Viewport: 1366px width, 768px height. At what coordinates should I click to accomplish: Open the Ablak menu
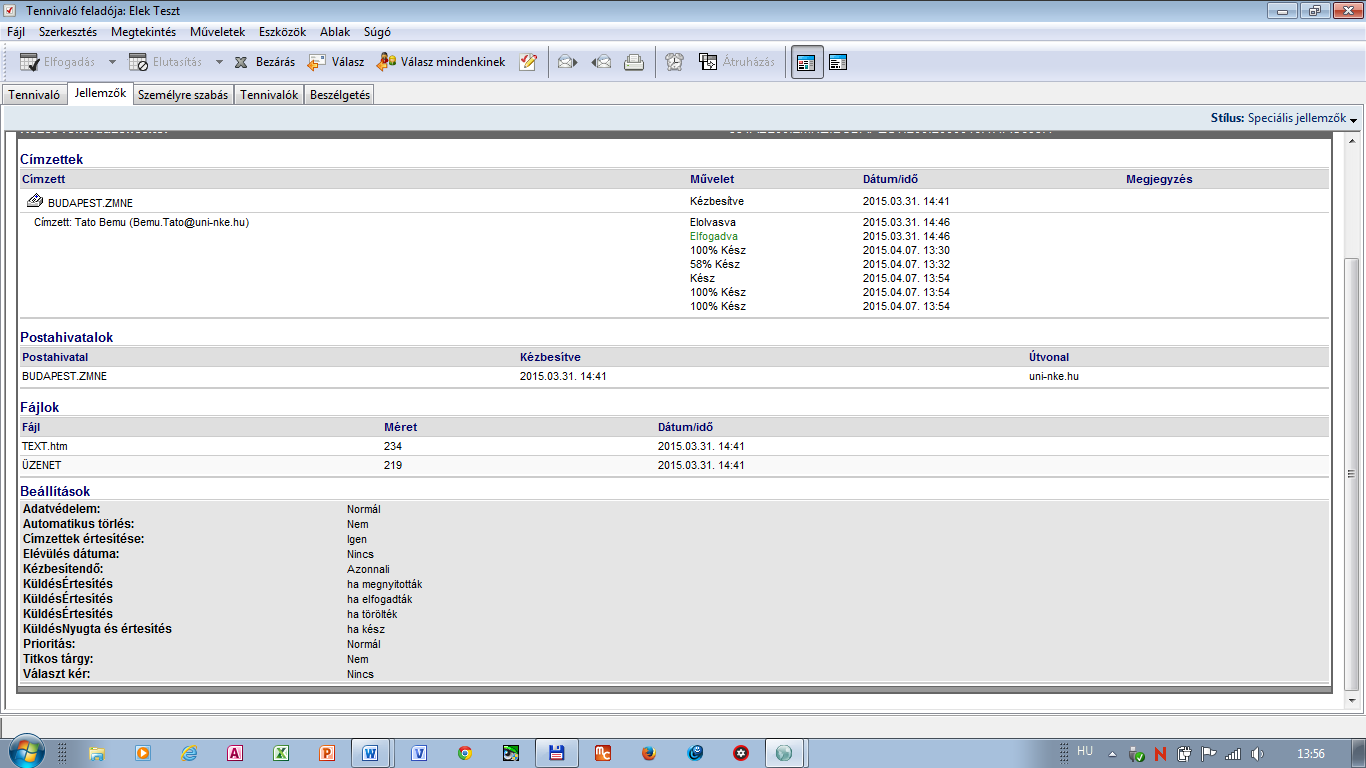(334, 32)
